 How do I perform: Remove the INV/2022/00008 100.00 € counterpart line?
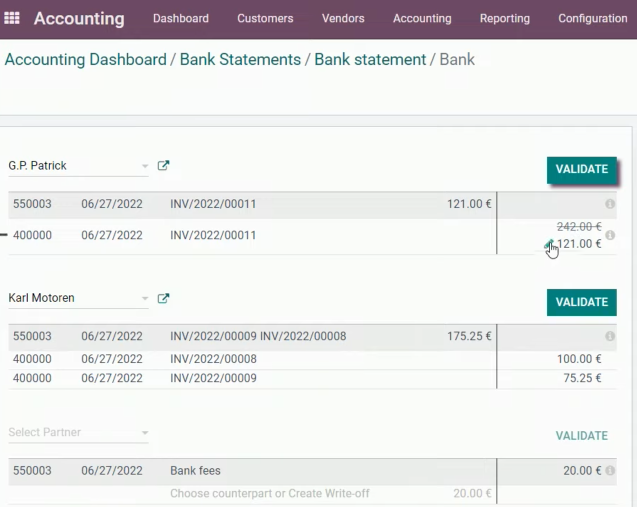tap(312, 359)
